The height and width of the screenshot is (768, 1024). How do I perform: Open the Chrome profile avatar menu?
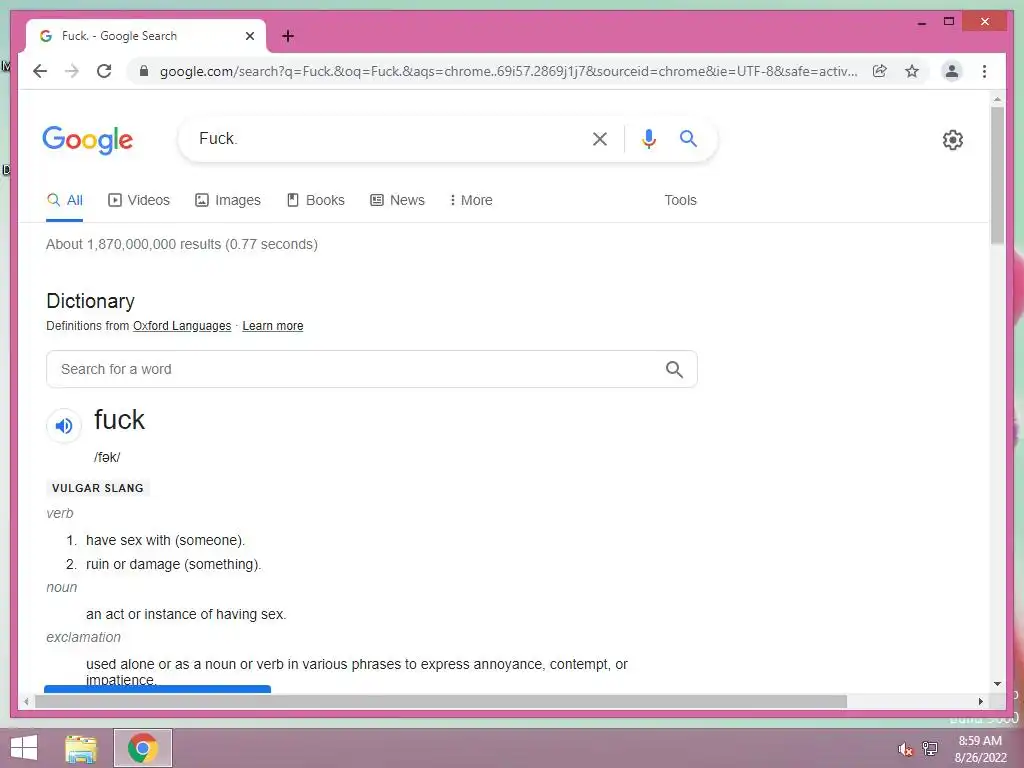click(x=952, y=71)
